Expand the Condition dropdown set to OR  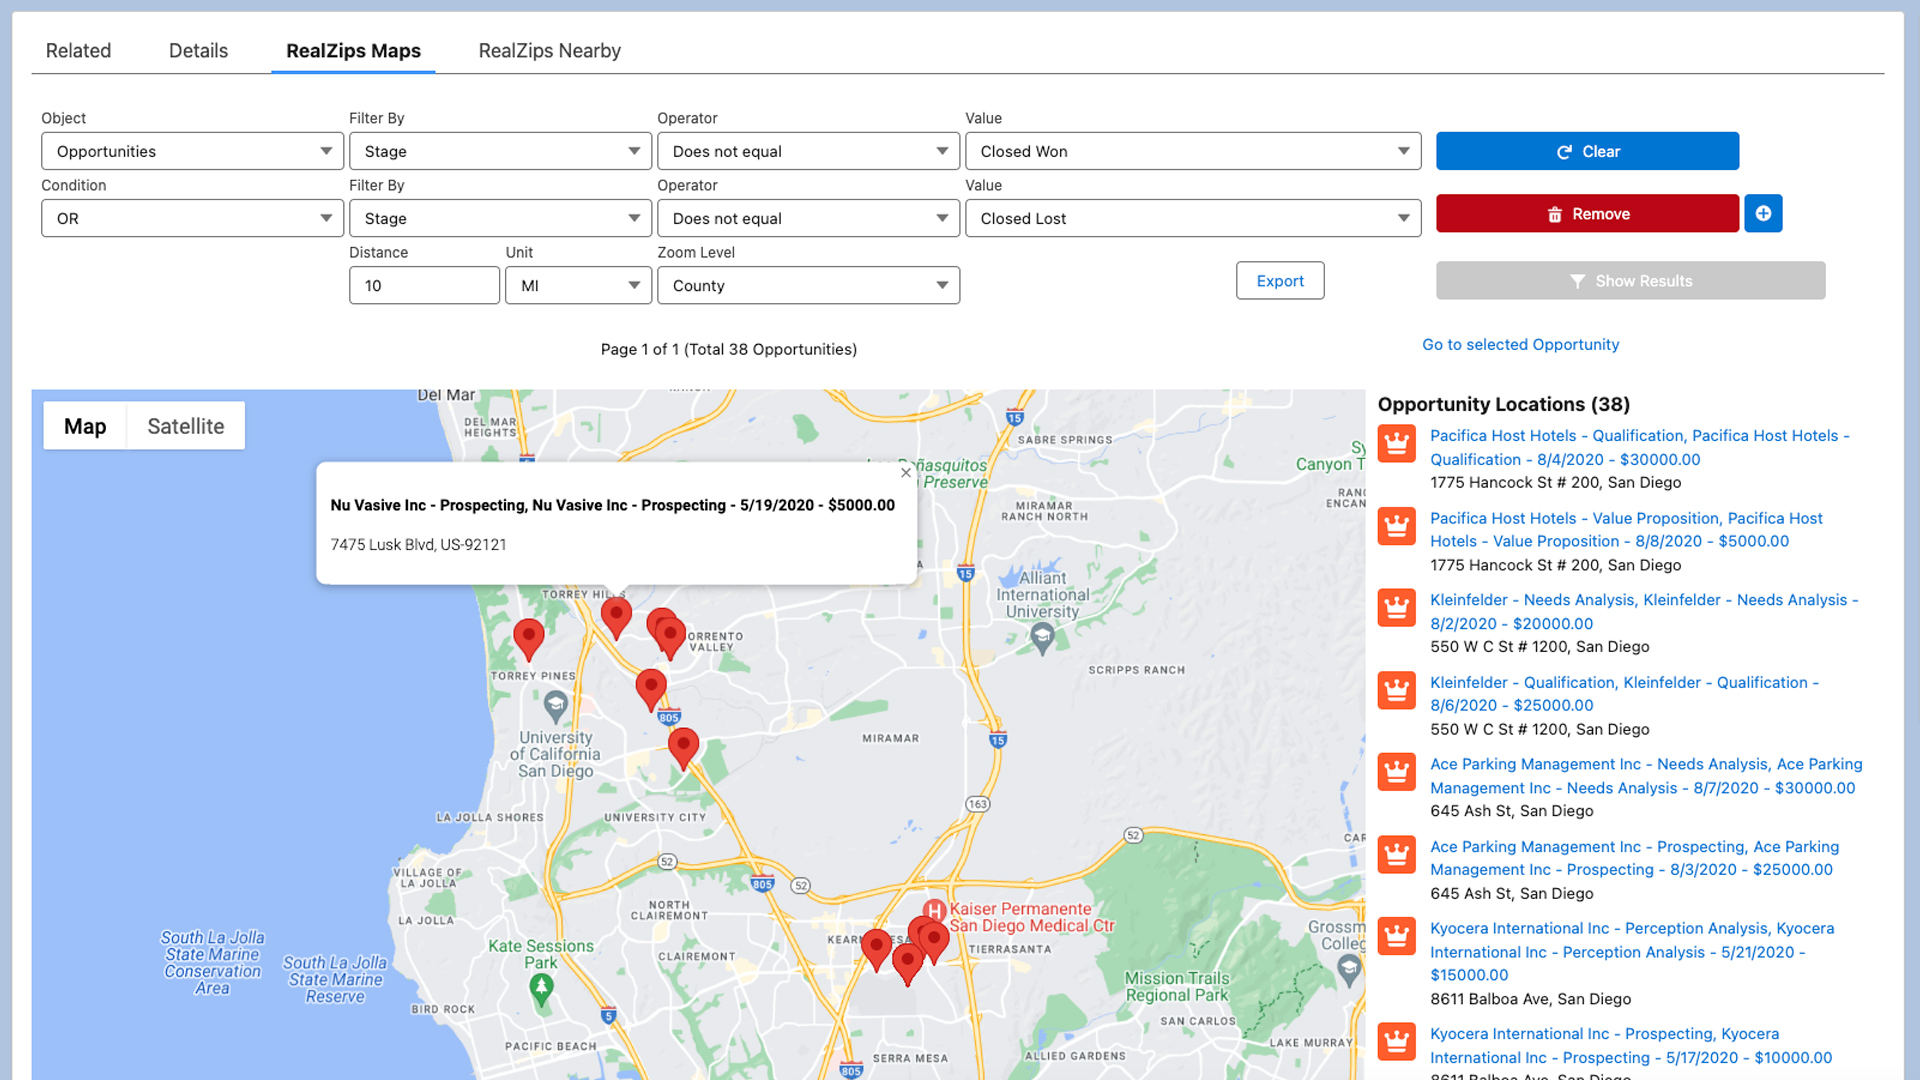pos(191,218)
